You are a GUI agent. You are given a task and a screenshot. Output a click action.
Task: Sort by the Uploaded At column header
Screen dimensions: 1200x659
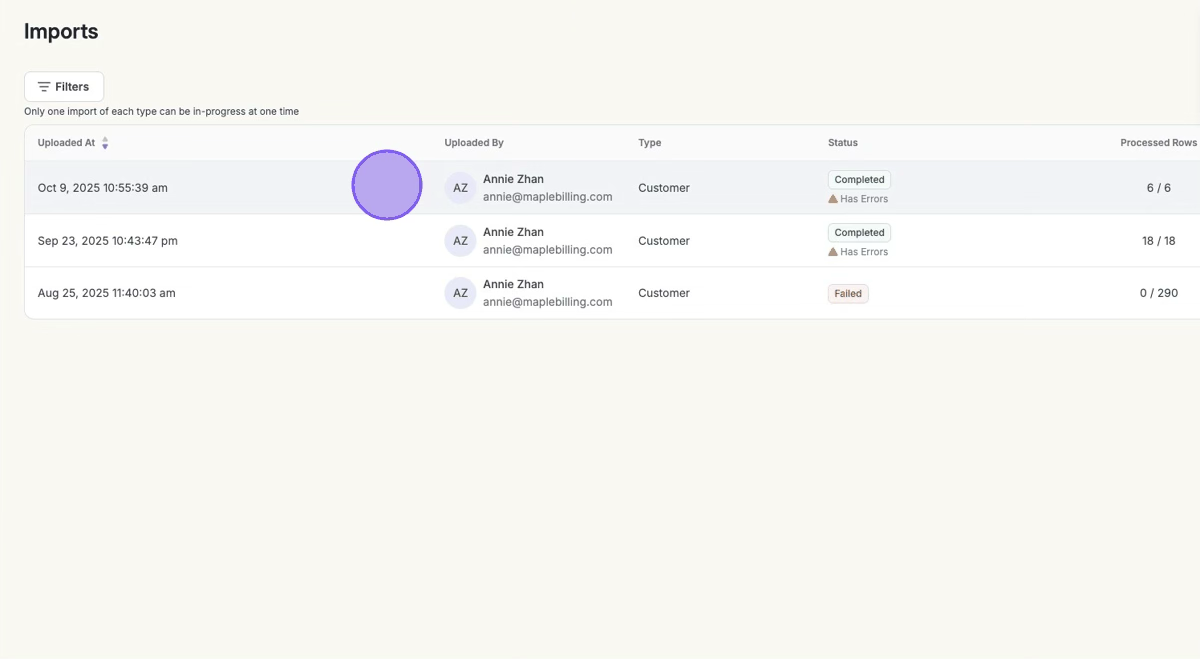click(66, 143)
